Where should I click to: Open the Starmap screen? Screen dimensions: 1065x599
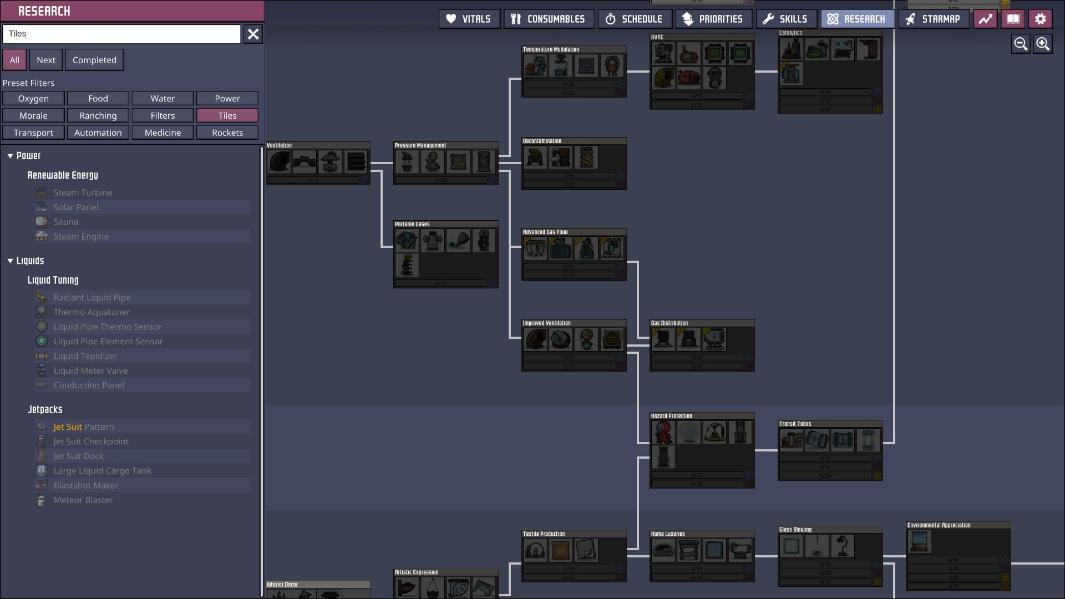click(x=933, y=19)
